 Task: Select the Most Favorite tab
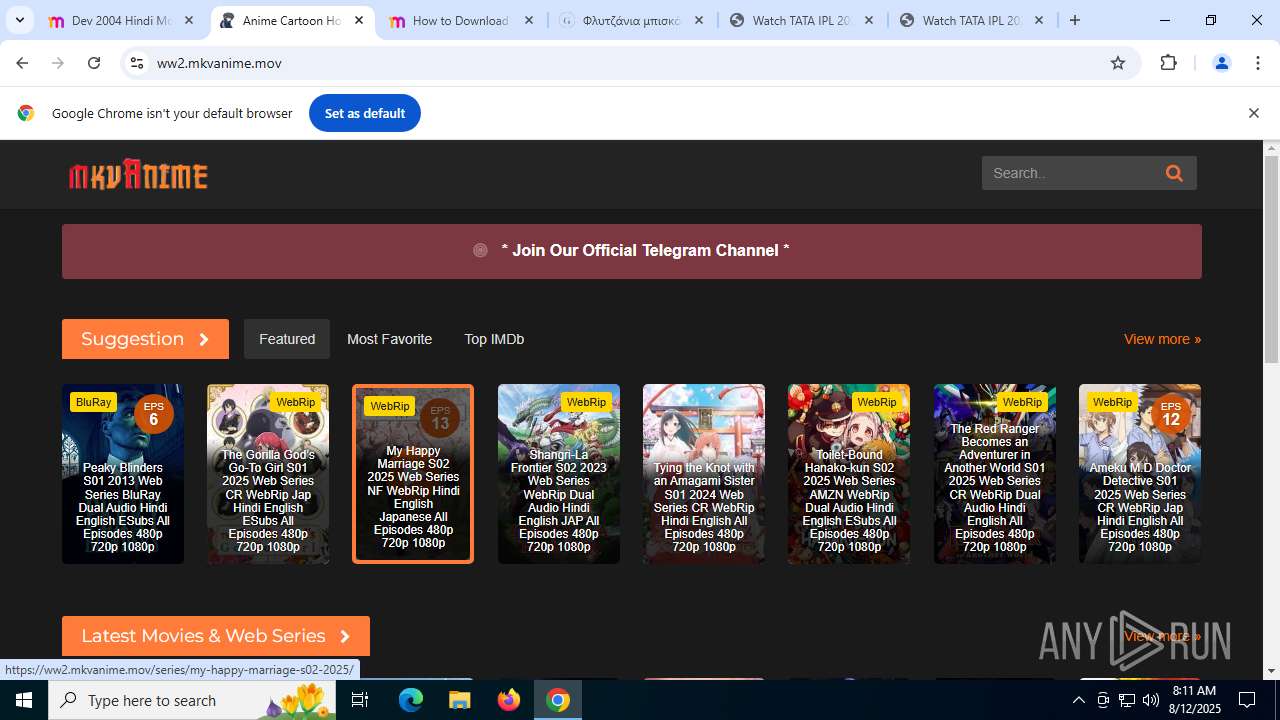[x=389, y=339]
